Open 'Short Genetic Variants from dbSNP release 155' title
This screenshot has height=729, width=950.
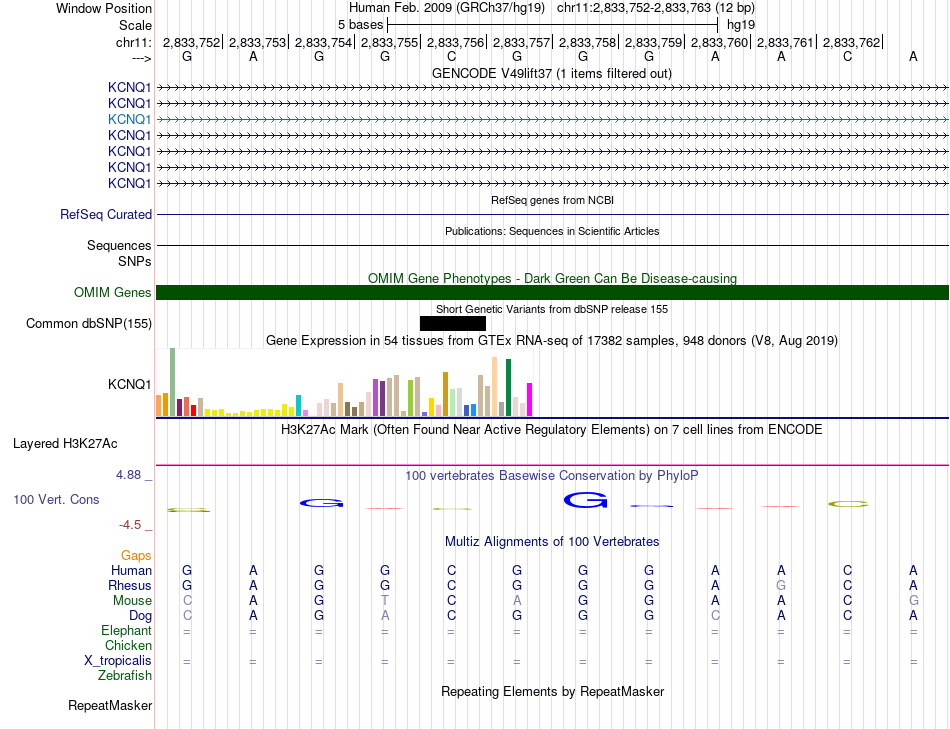[x=552, y=309]
